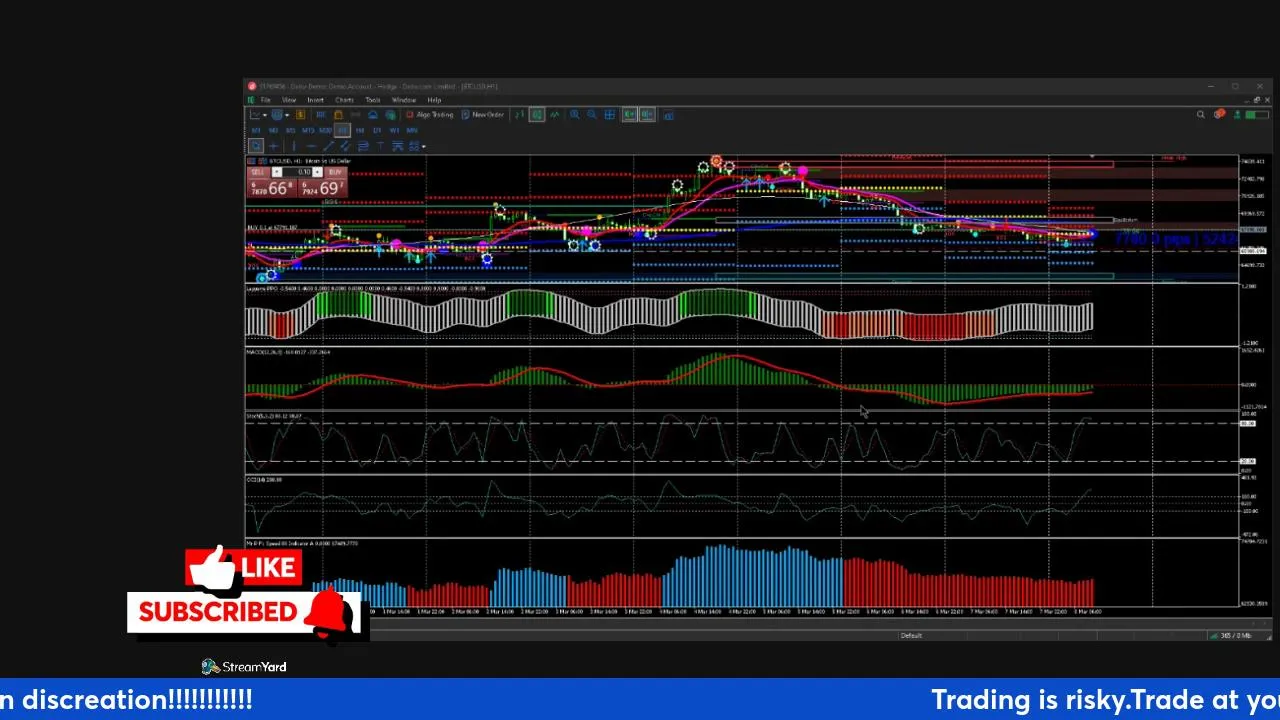Click the MACD indicator label
This screenshot has width=1280, height=720.
coord(288,352)
